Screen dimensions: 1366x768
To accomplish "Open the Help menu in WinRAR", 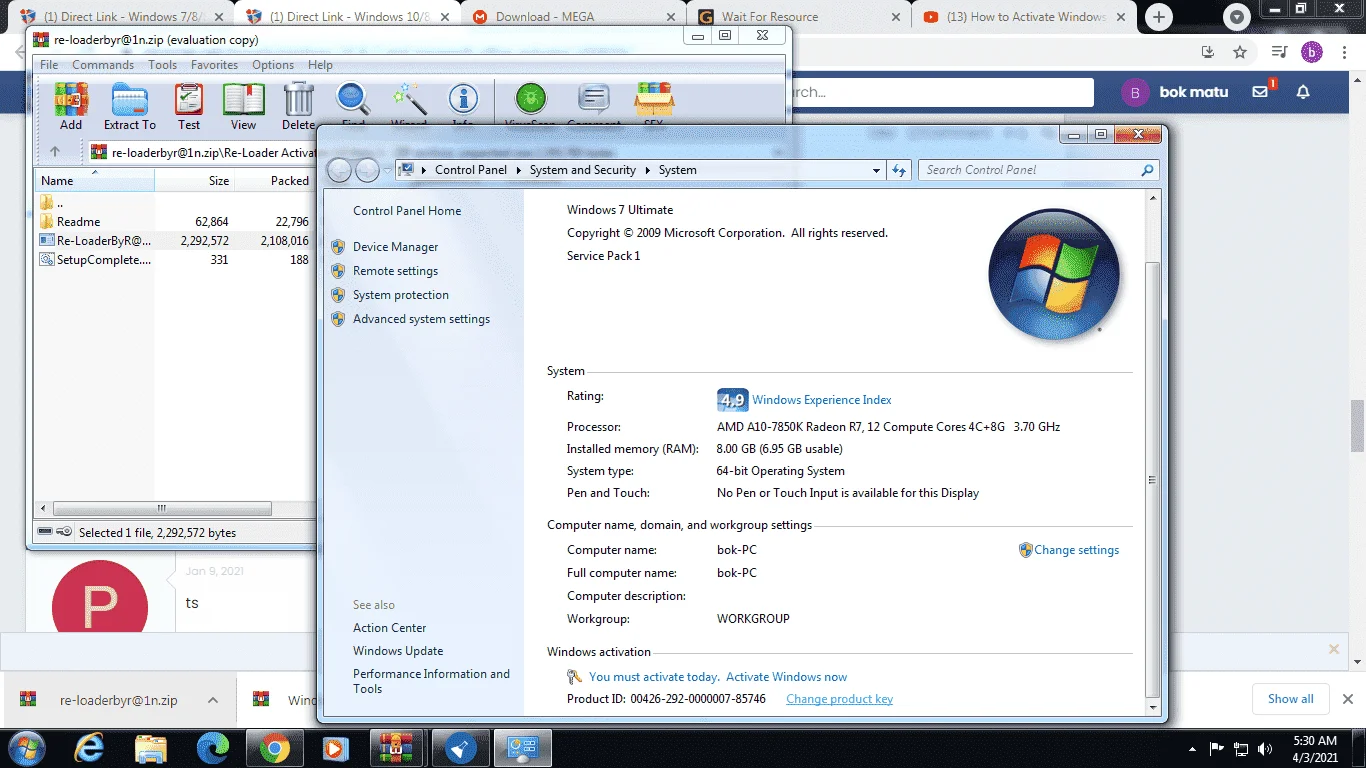I will coord(320,65).
